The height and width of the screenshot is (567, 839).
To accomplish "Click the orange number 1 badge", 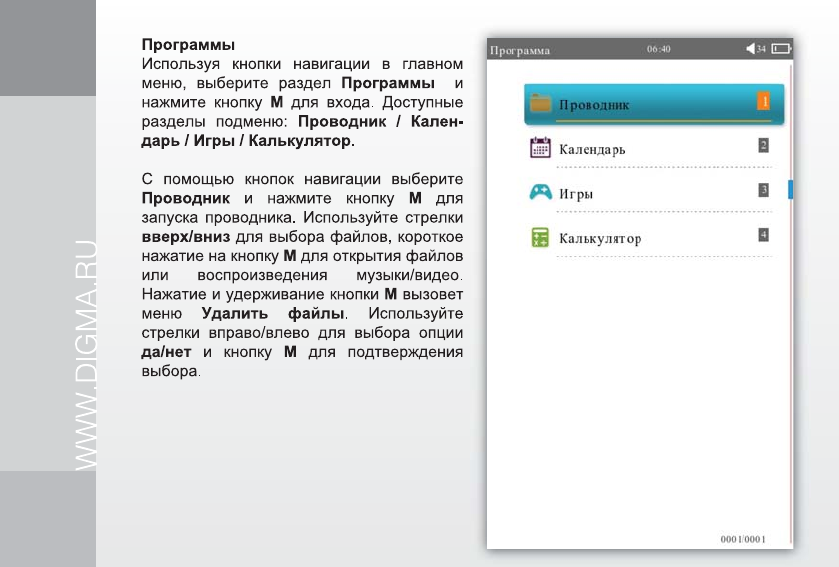I will (x=764, y=101).
